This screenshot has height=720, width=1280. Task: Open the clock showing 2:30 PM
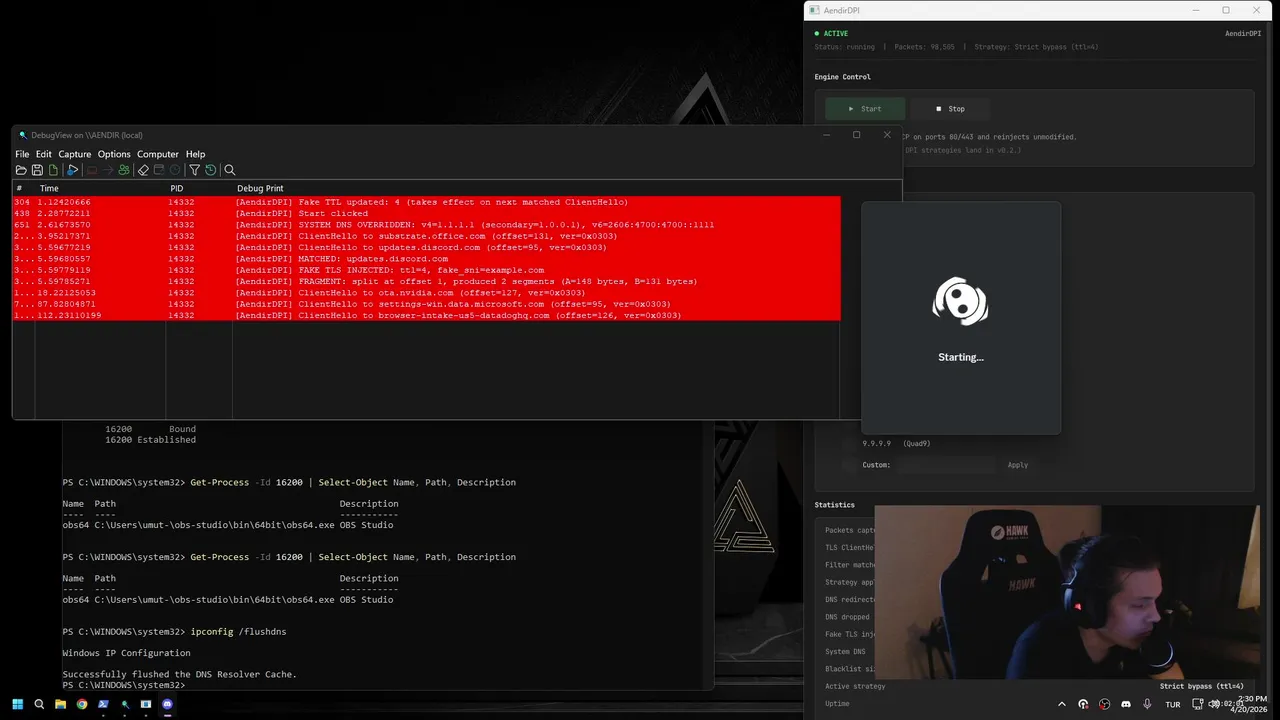(x=1250, y=704)
